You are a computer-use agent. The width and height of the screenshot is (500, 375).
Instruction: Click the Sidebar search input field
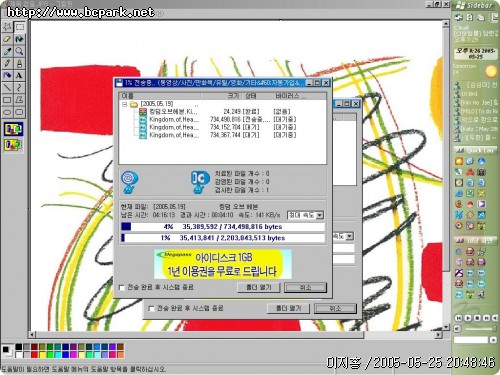coord(471,340)
